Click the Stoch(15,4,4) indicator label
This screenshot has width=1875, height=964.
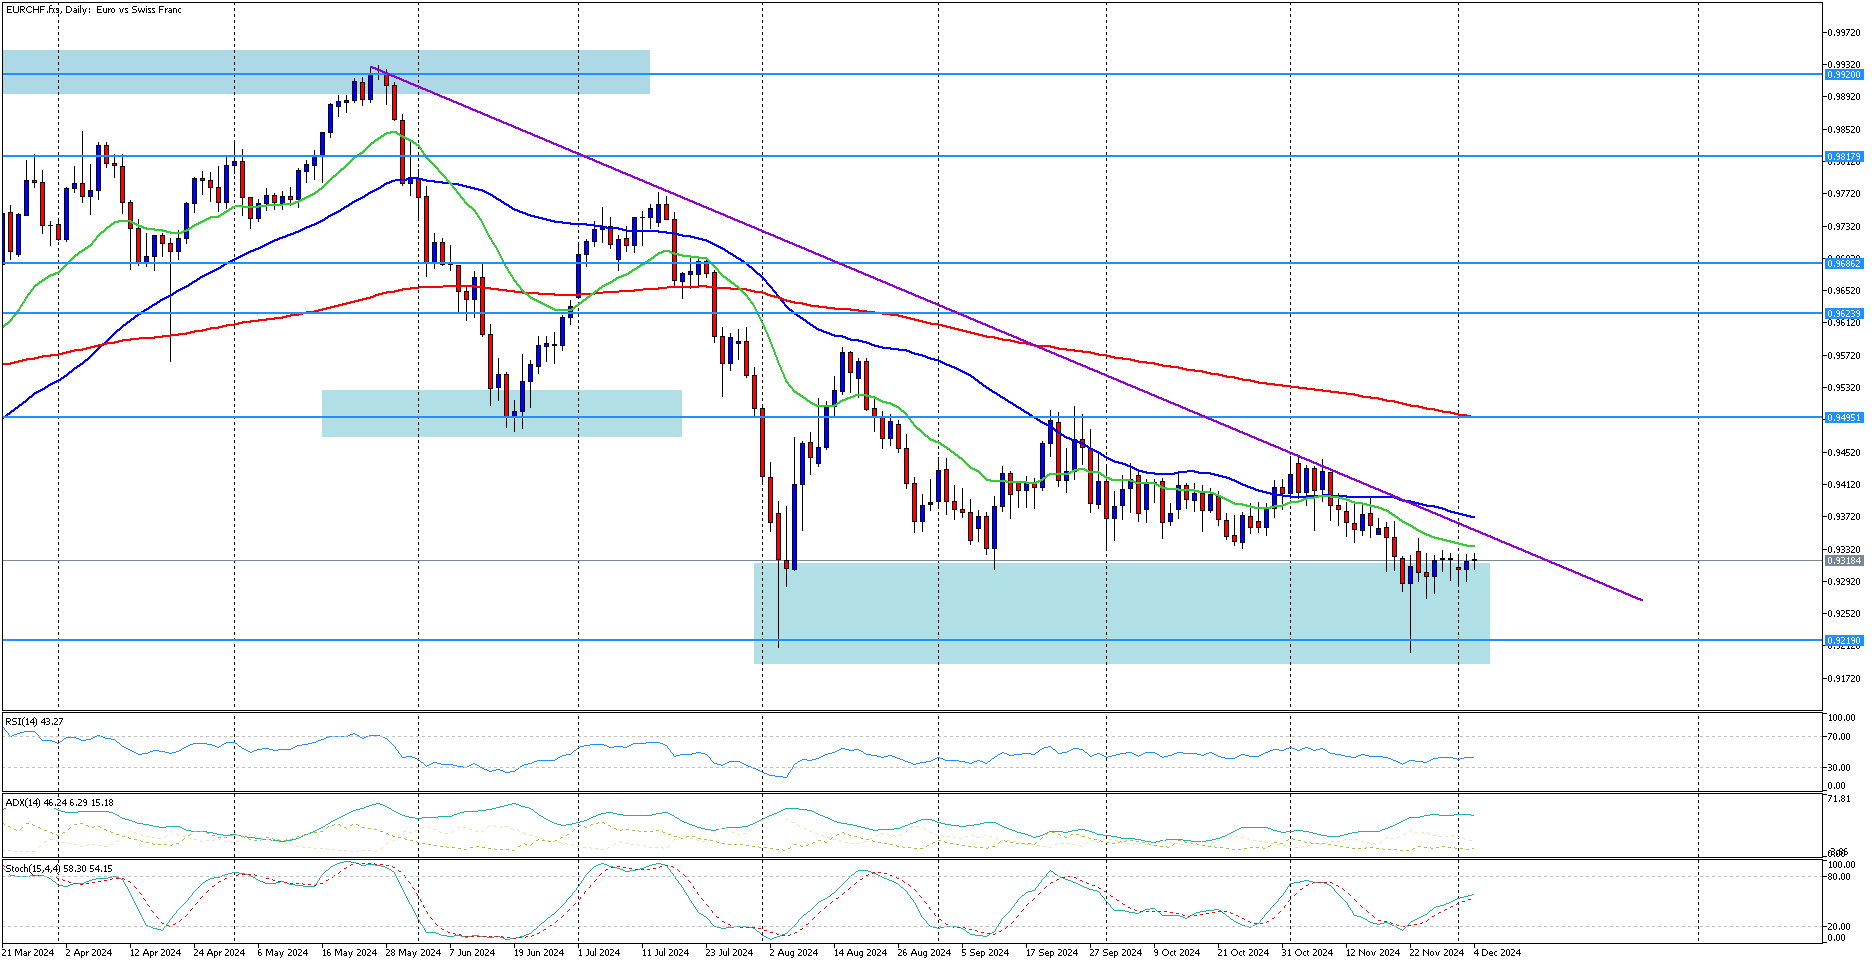58,868
